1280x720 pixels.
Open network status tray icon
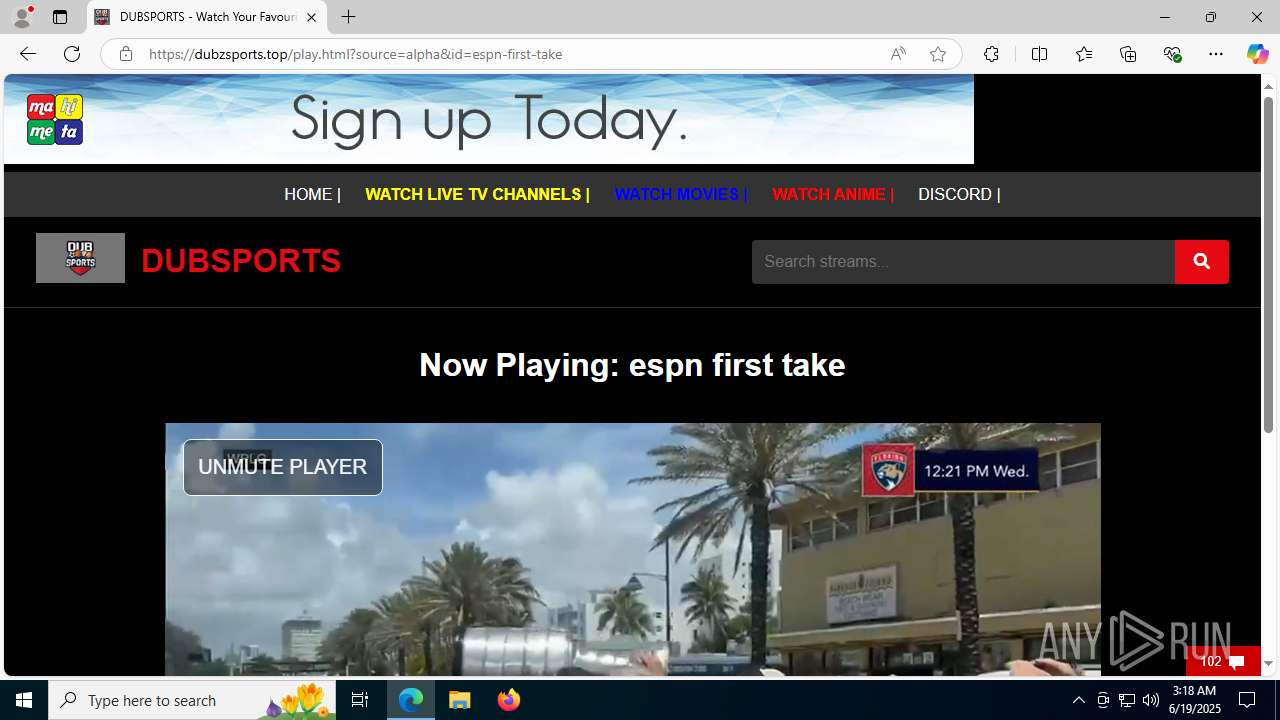point(1127,700)
